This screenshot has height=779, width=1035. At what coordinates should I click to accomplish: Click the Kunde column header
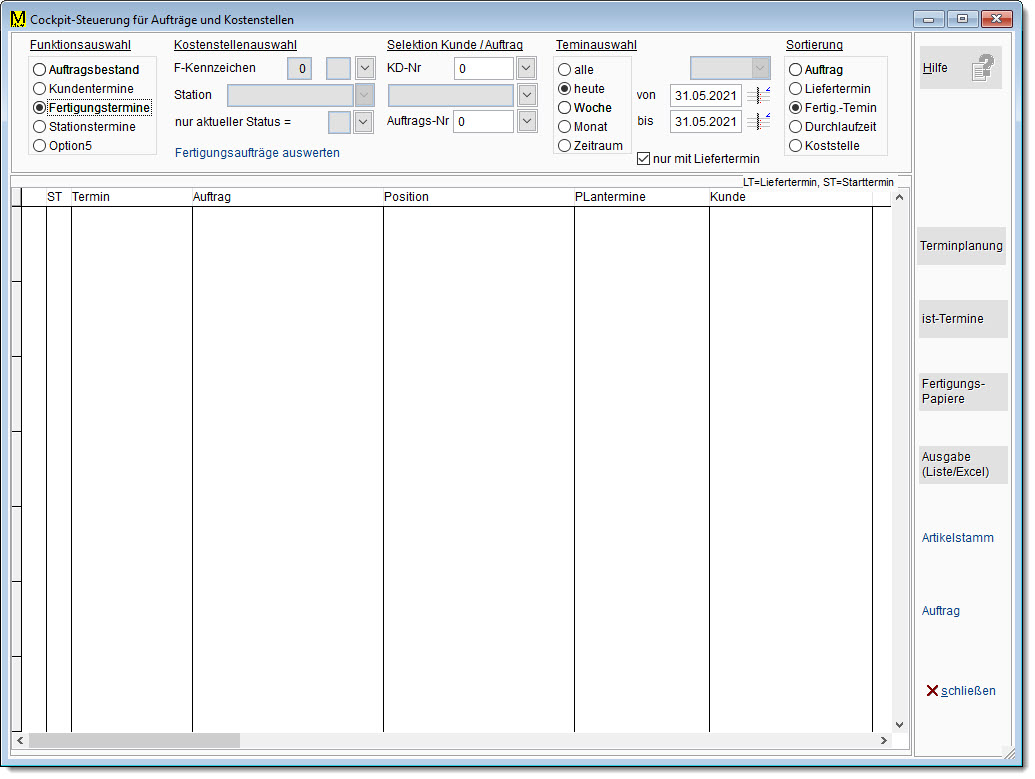pyautogui.click(x=790, y=197)
